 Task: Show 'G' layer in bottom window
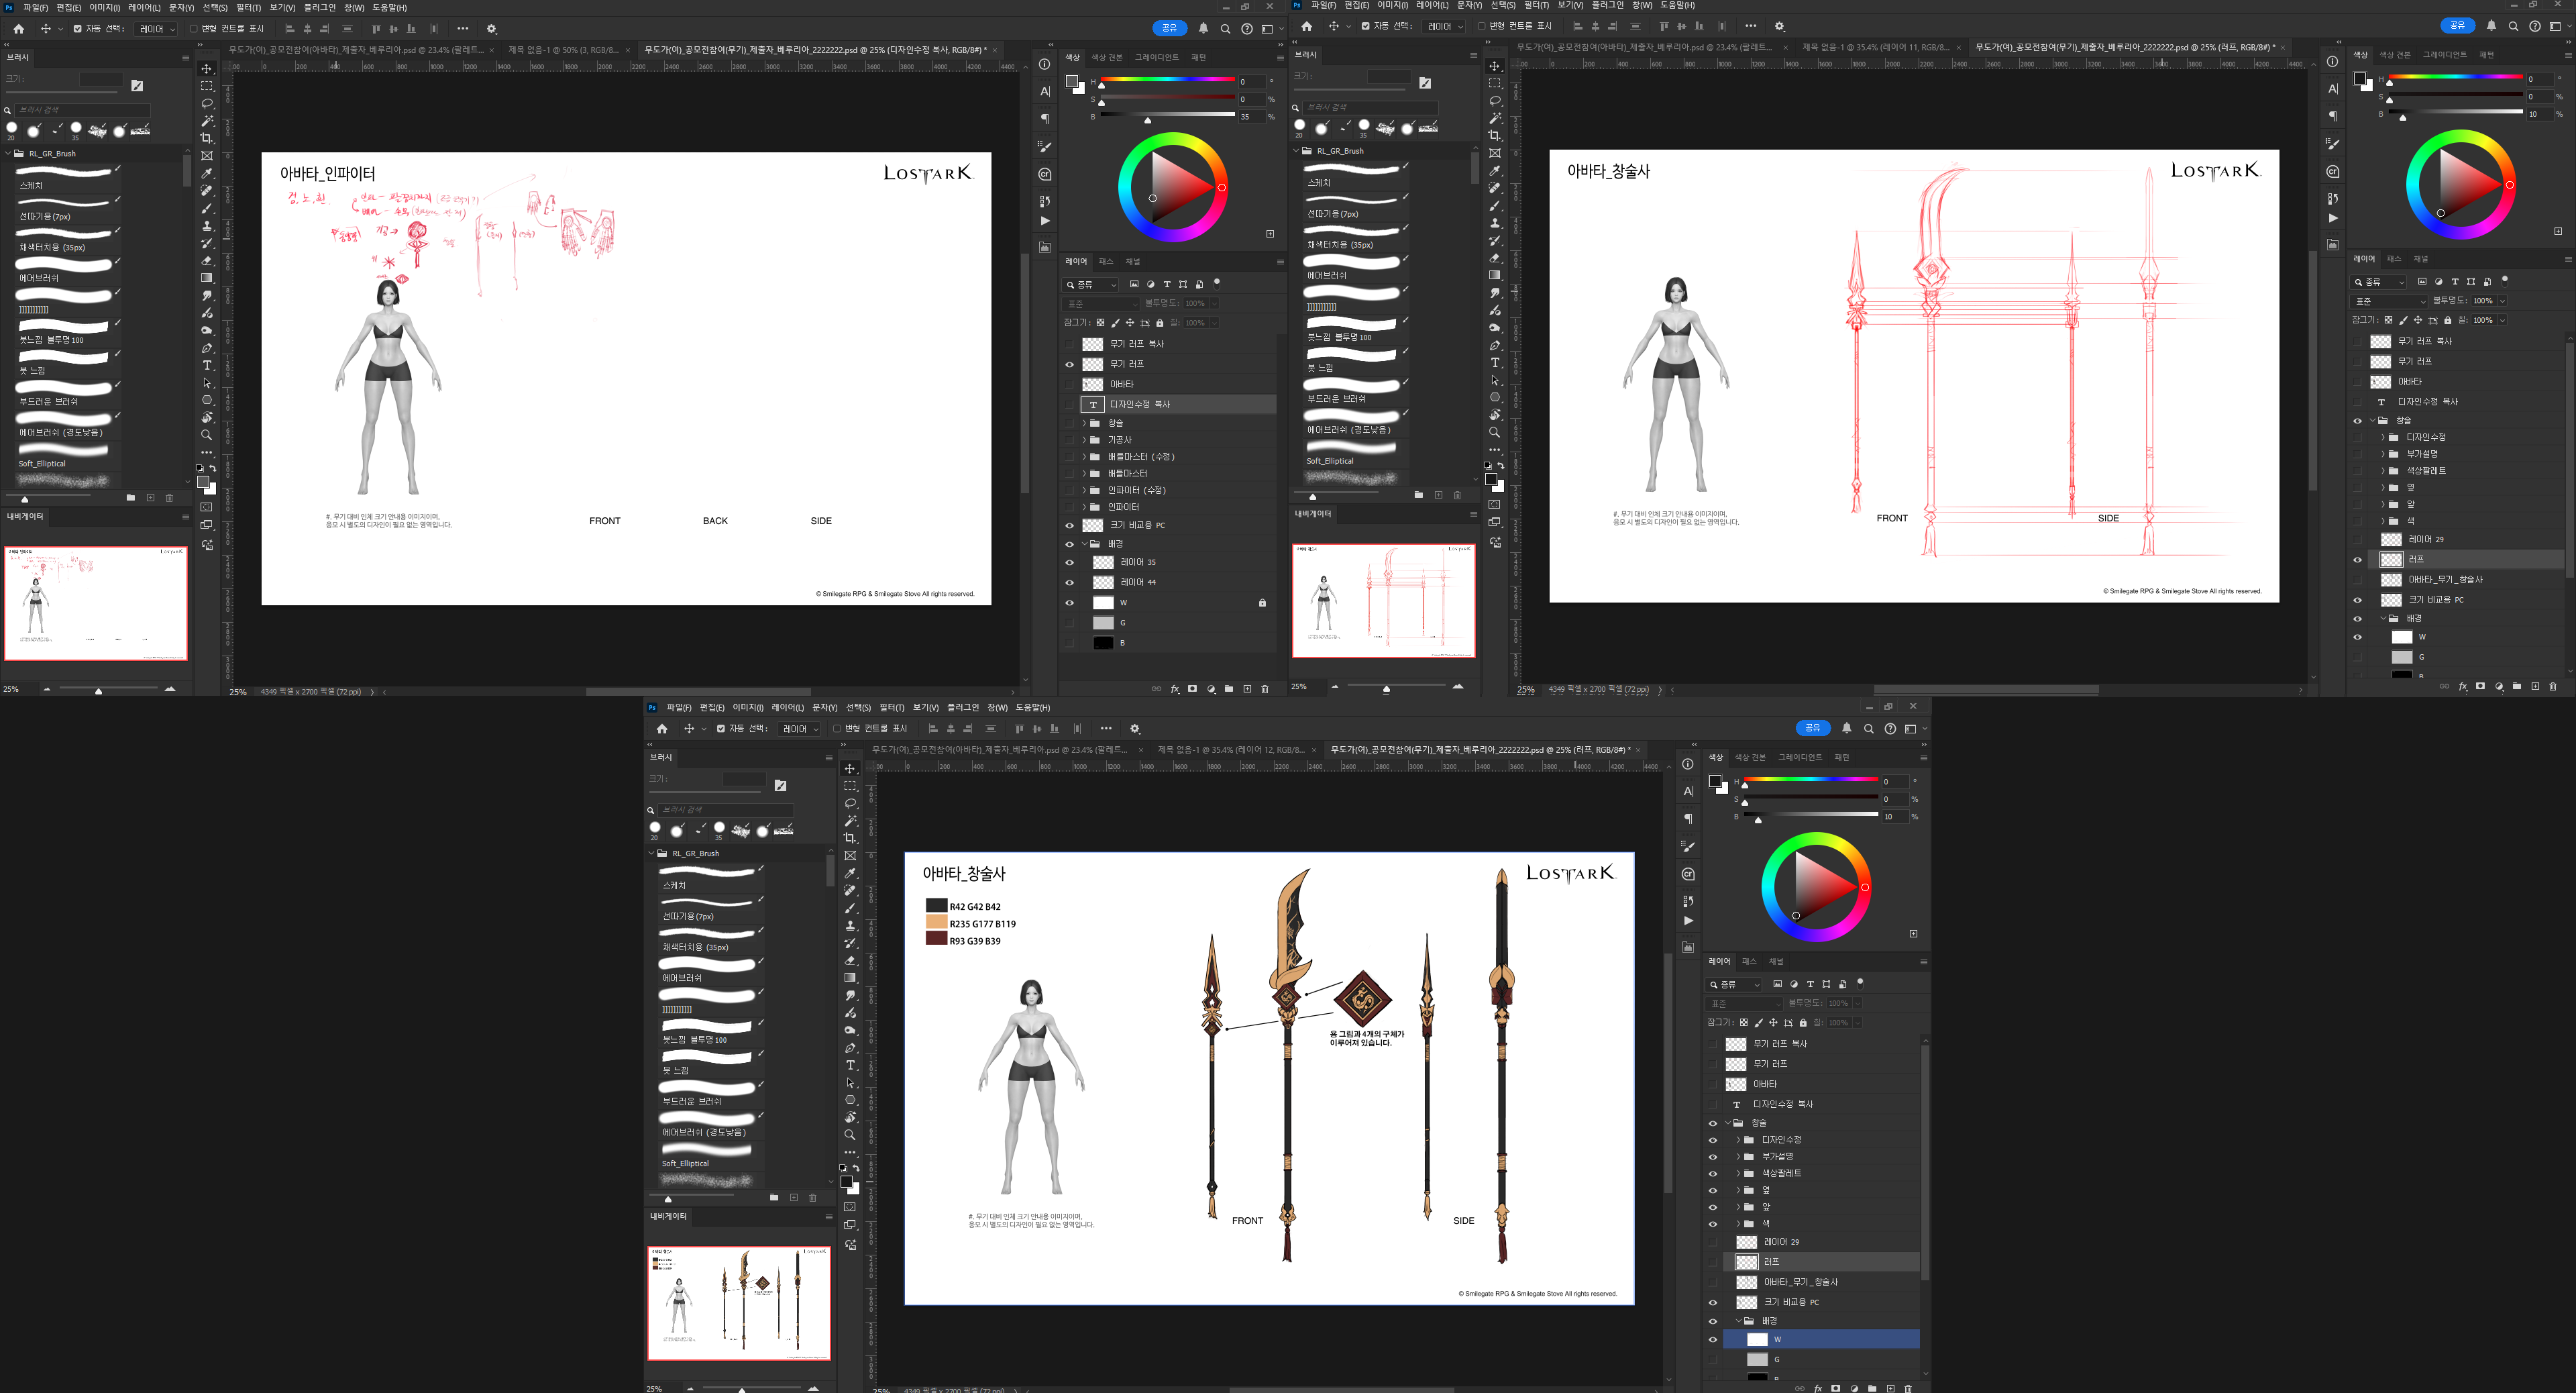click(1712, 1360)
